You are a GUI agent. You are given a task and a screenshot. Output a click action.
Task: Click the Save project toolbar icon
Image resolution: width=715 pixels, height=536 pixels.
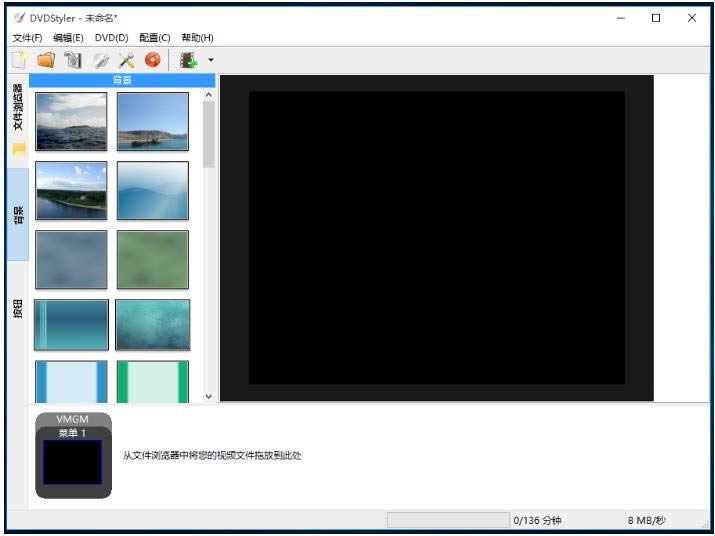(x=73, y=60)
